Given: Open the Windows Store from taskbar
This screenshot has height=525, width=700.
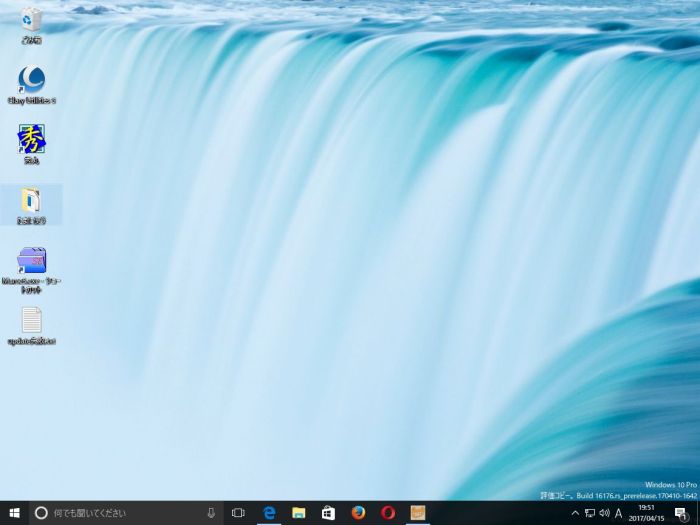Looking at the screenshot, I should (328, 512).
